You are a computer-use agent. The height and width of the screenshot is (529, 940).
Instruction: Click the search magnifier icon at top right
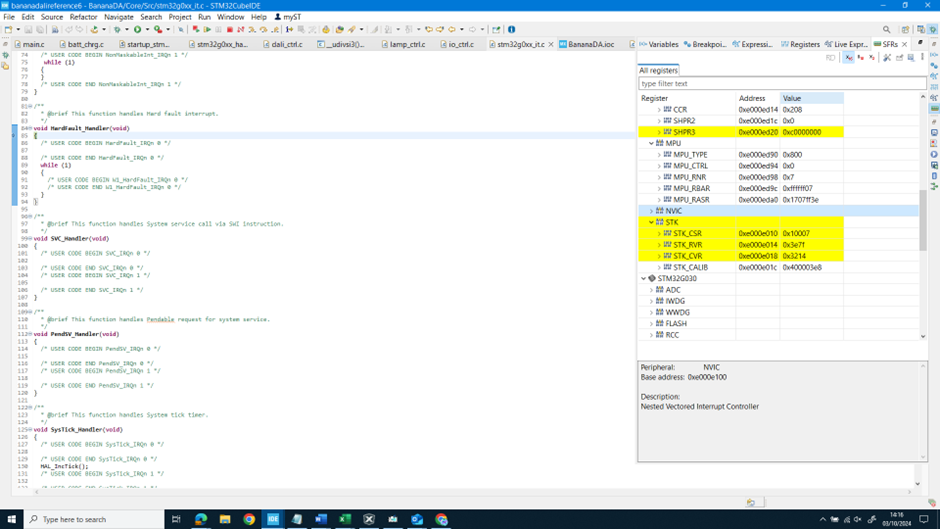coord(886,30)
